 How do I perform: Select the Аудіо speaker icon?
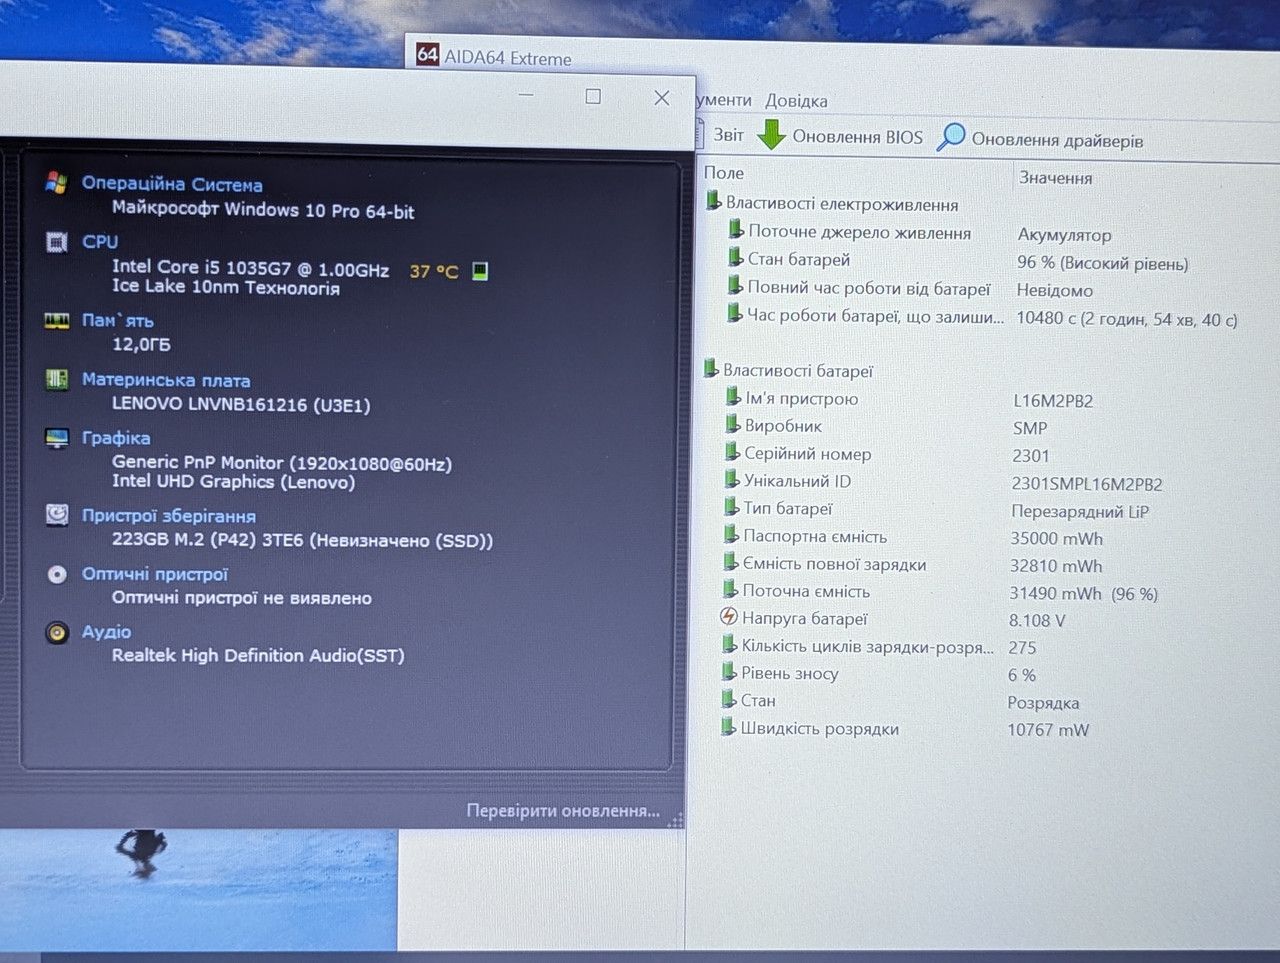pos(57,632)
